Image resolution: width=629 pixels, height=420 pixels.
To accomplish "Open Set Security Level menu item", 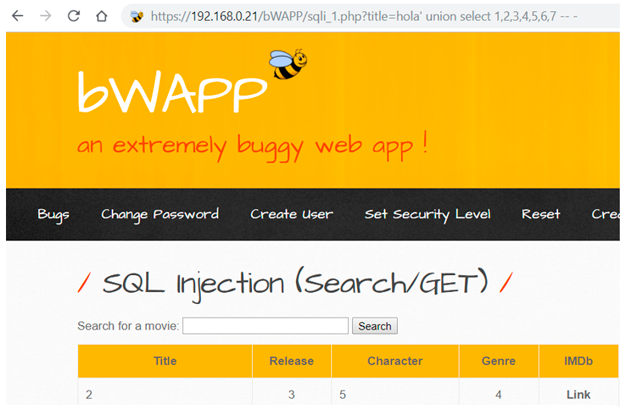I will click(x=427, y=214).
